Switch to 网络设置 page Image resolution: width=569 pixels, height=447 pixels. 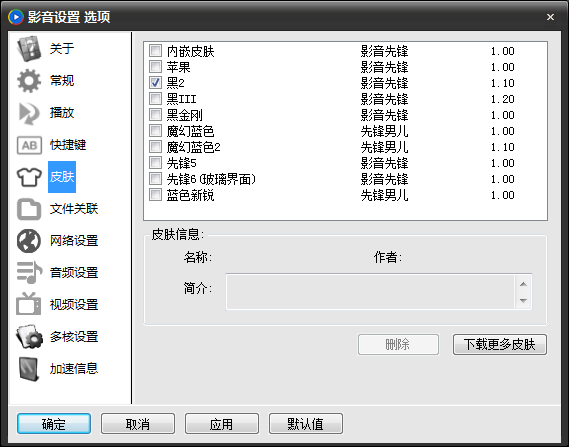[x=74, y=241]
